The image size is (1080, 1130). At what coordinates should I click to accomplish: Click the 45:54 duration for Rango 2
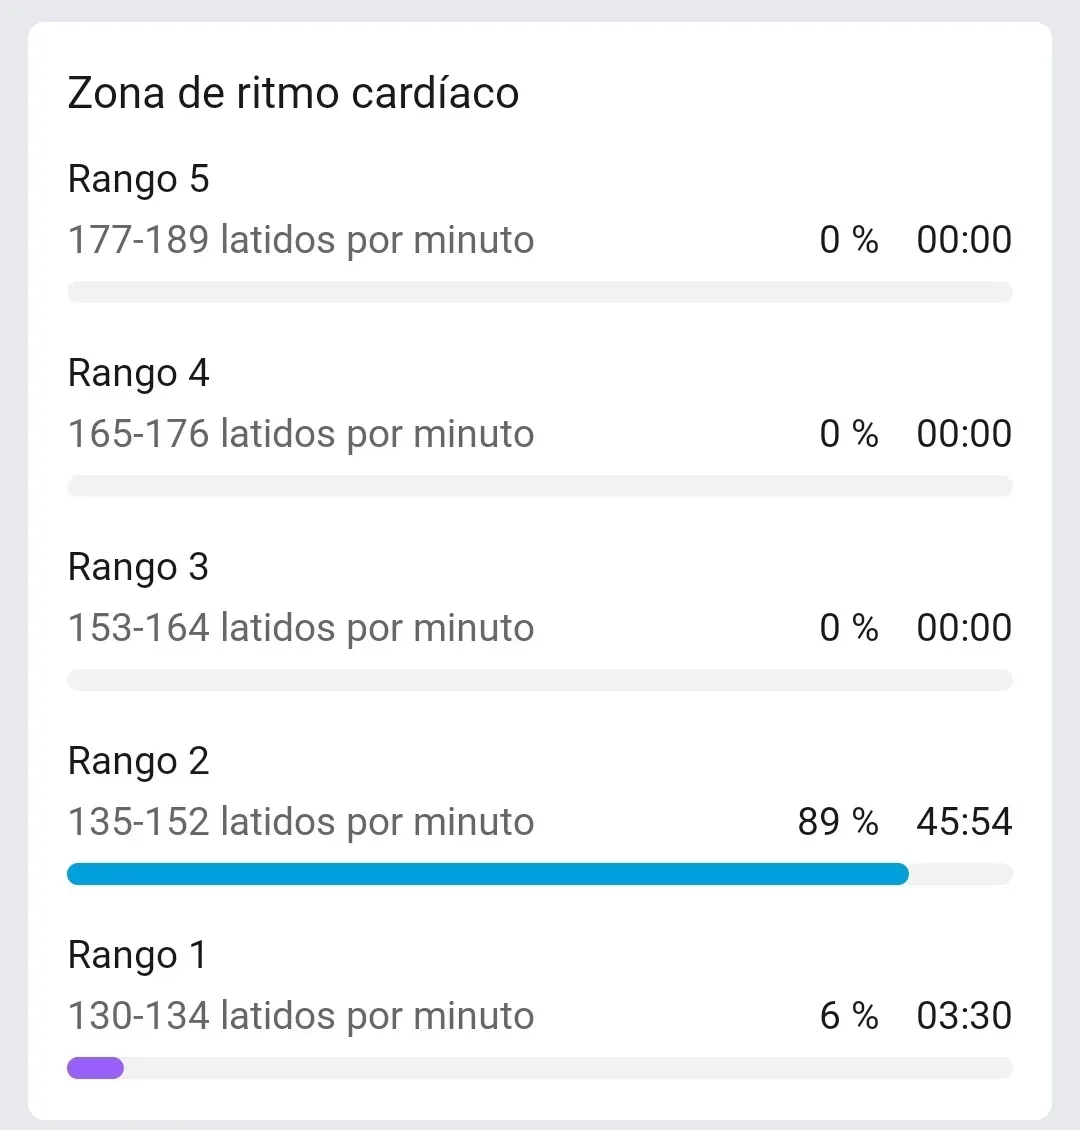coord(964,822)
